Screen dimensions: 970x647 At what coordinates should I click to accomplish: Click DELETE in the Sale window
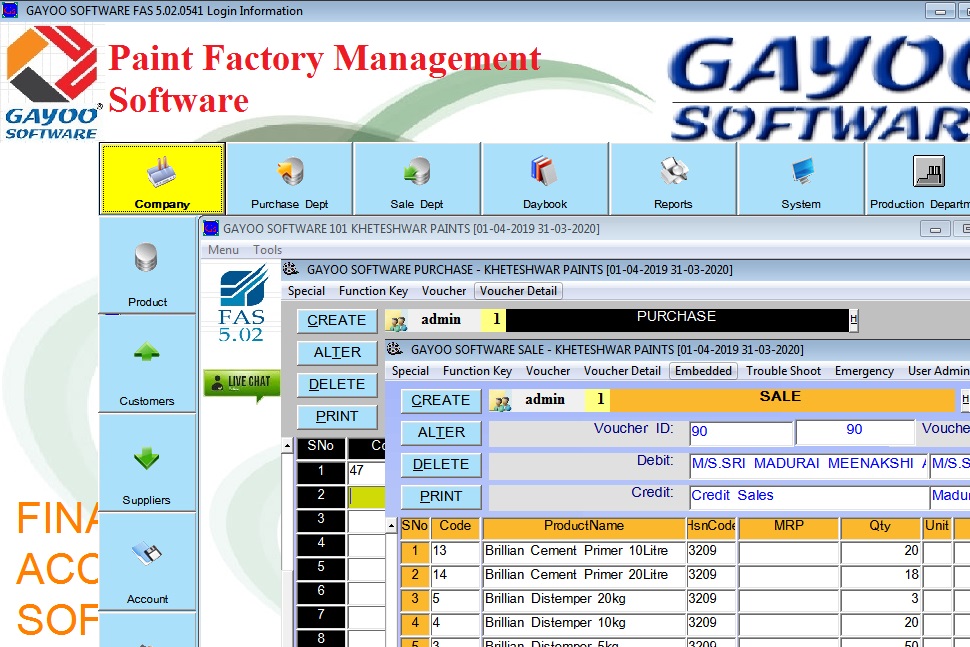point(441,465)
